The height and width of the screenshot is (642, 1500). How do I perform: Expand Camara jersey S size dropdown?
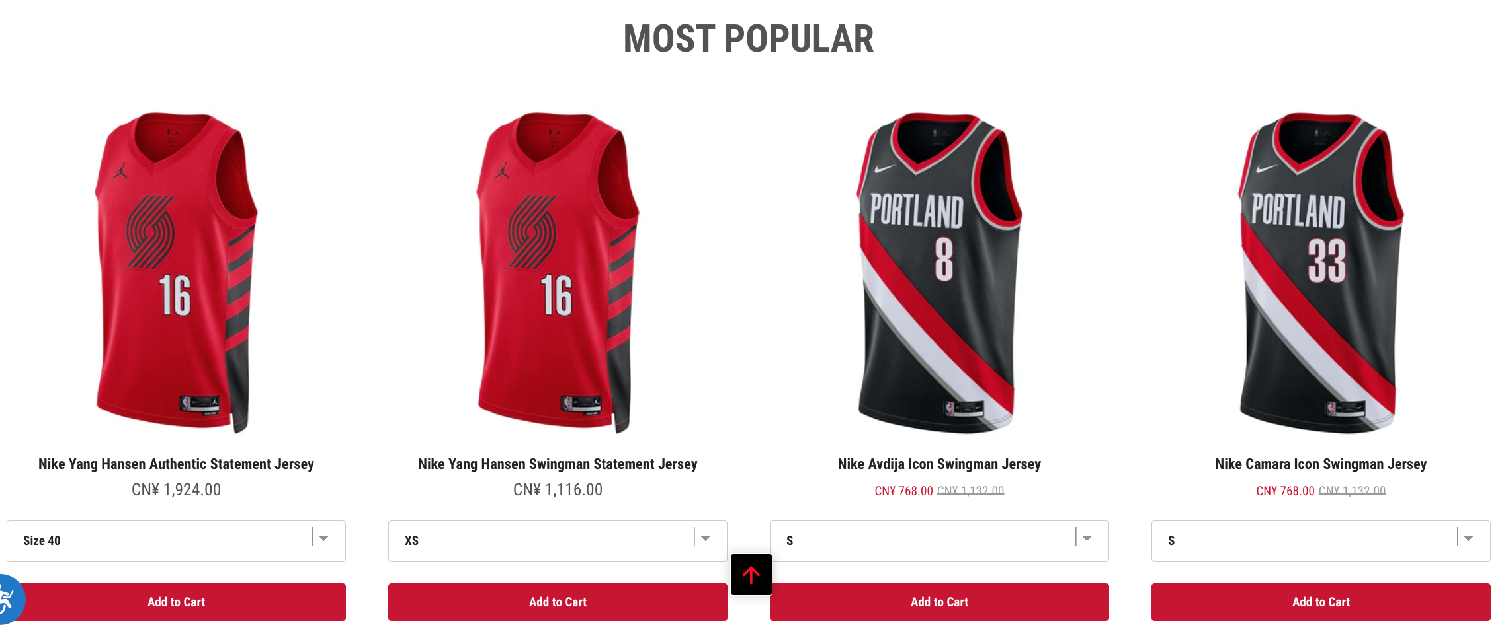pyautogui.click(x=1321, y=541)
